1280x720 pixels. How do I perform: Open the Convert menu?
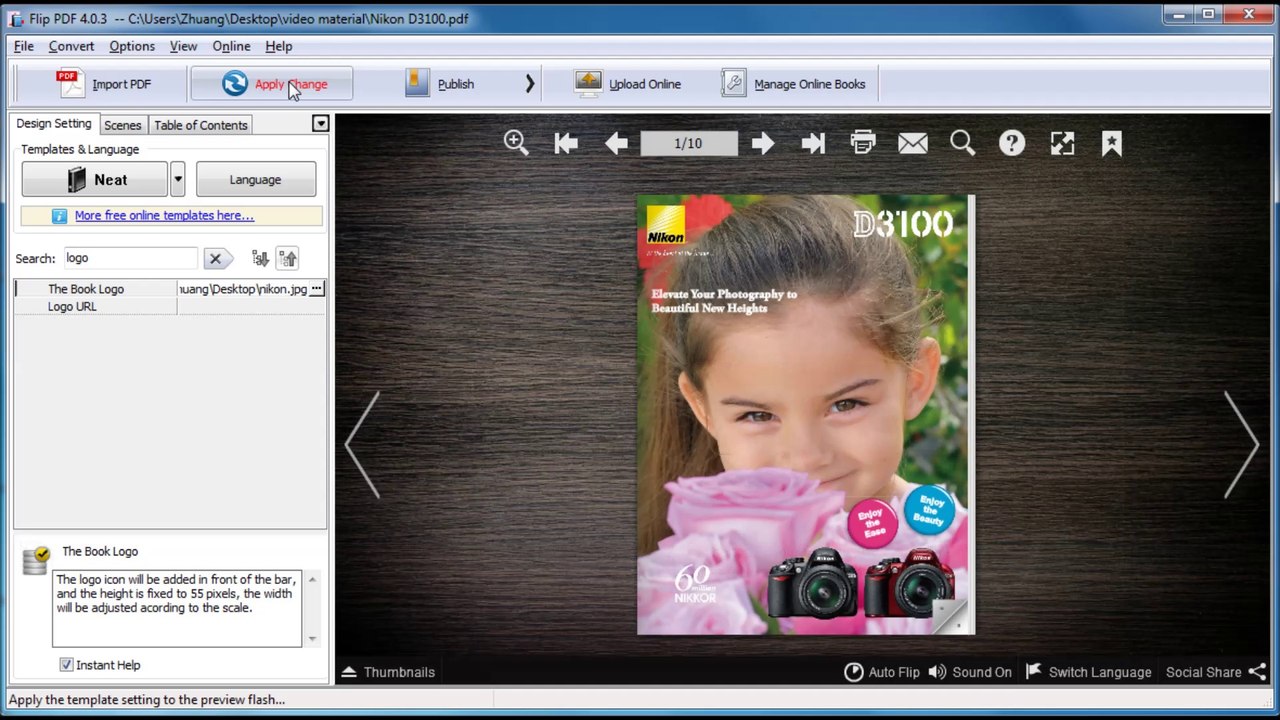coord(71,46)
